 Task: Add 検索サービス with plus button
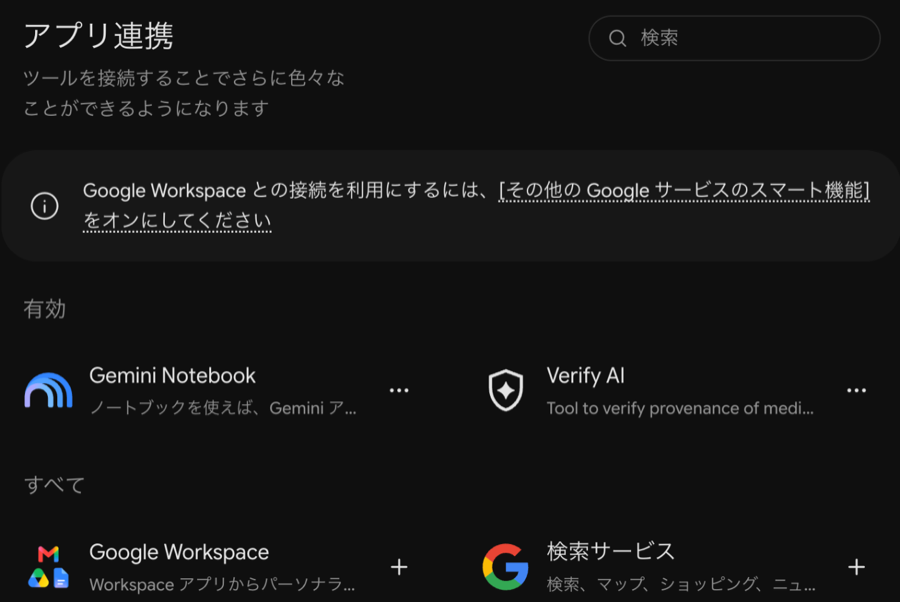point(856,567)
